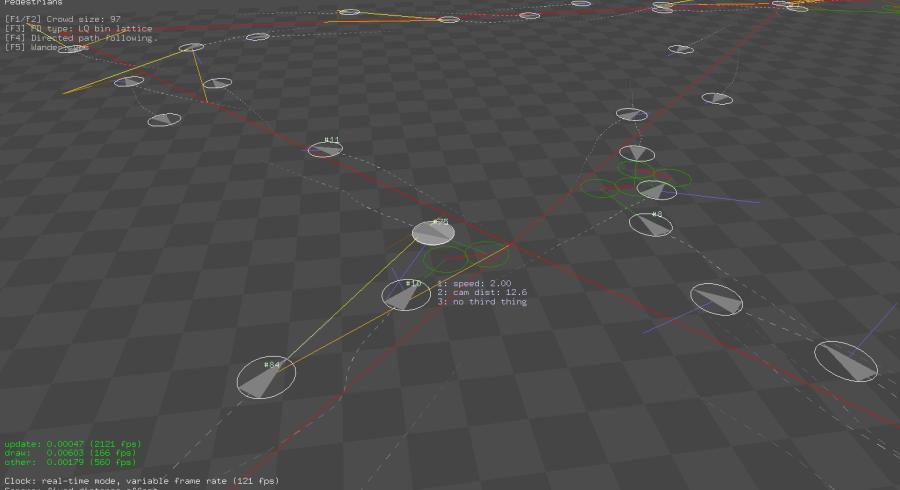Click the '3: no third thing' annotation
Image resolution: width=900 pixels, height=490 pixels.
[482, 301]
